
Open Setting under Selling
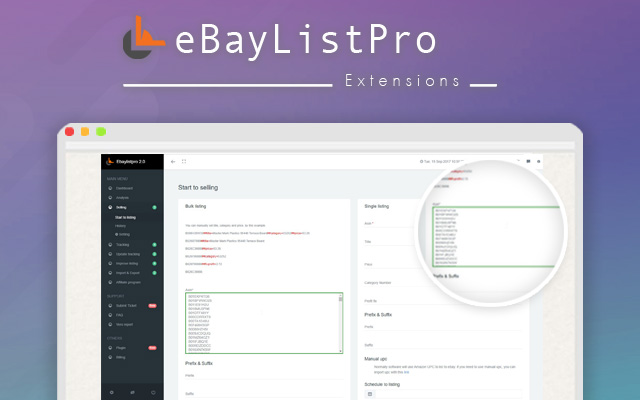pyautogui.click(x=123, y=234)
